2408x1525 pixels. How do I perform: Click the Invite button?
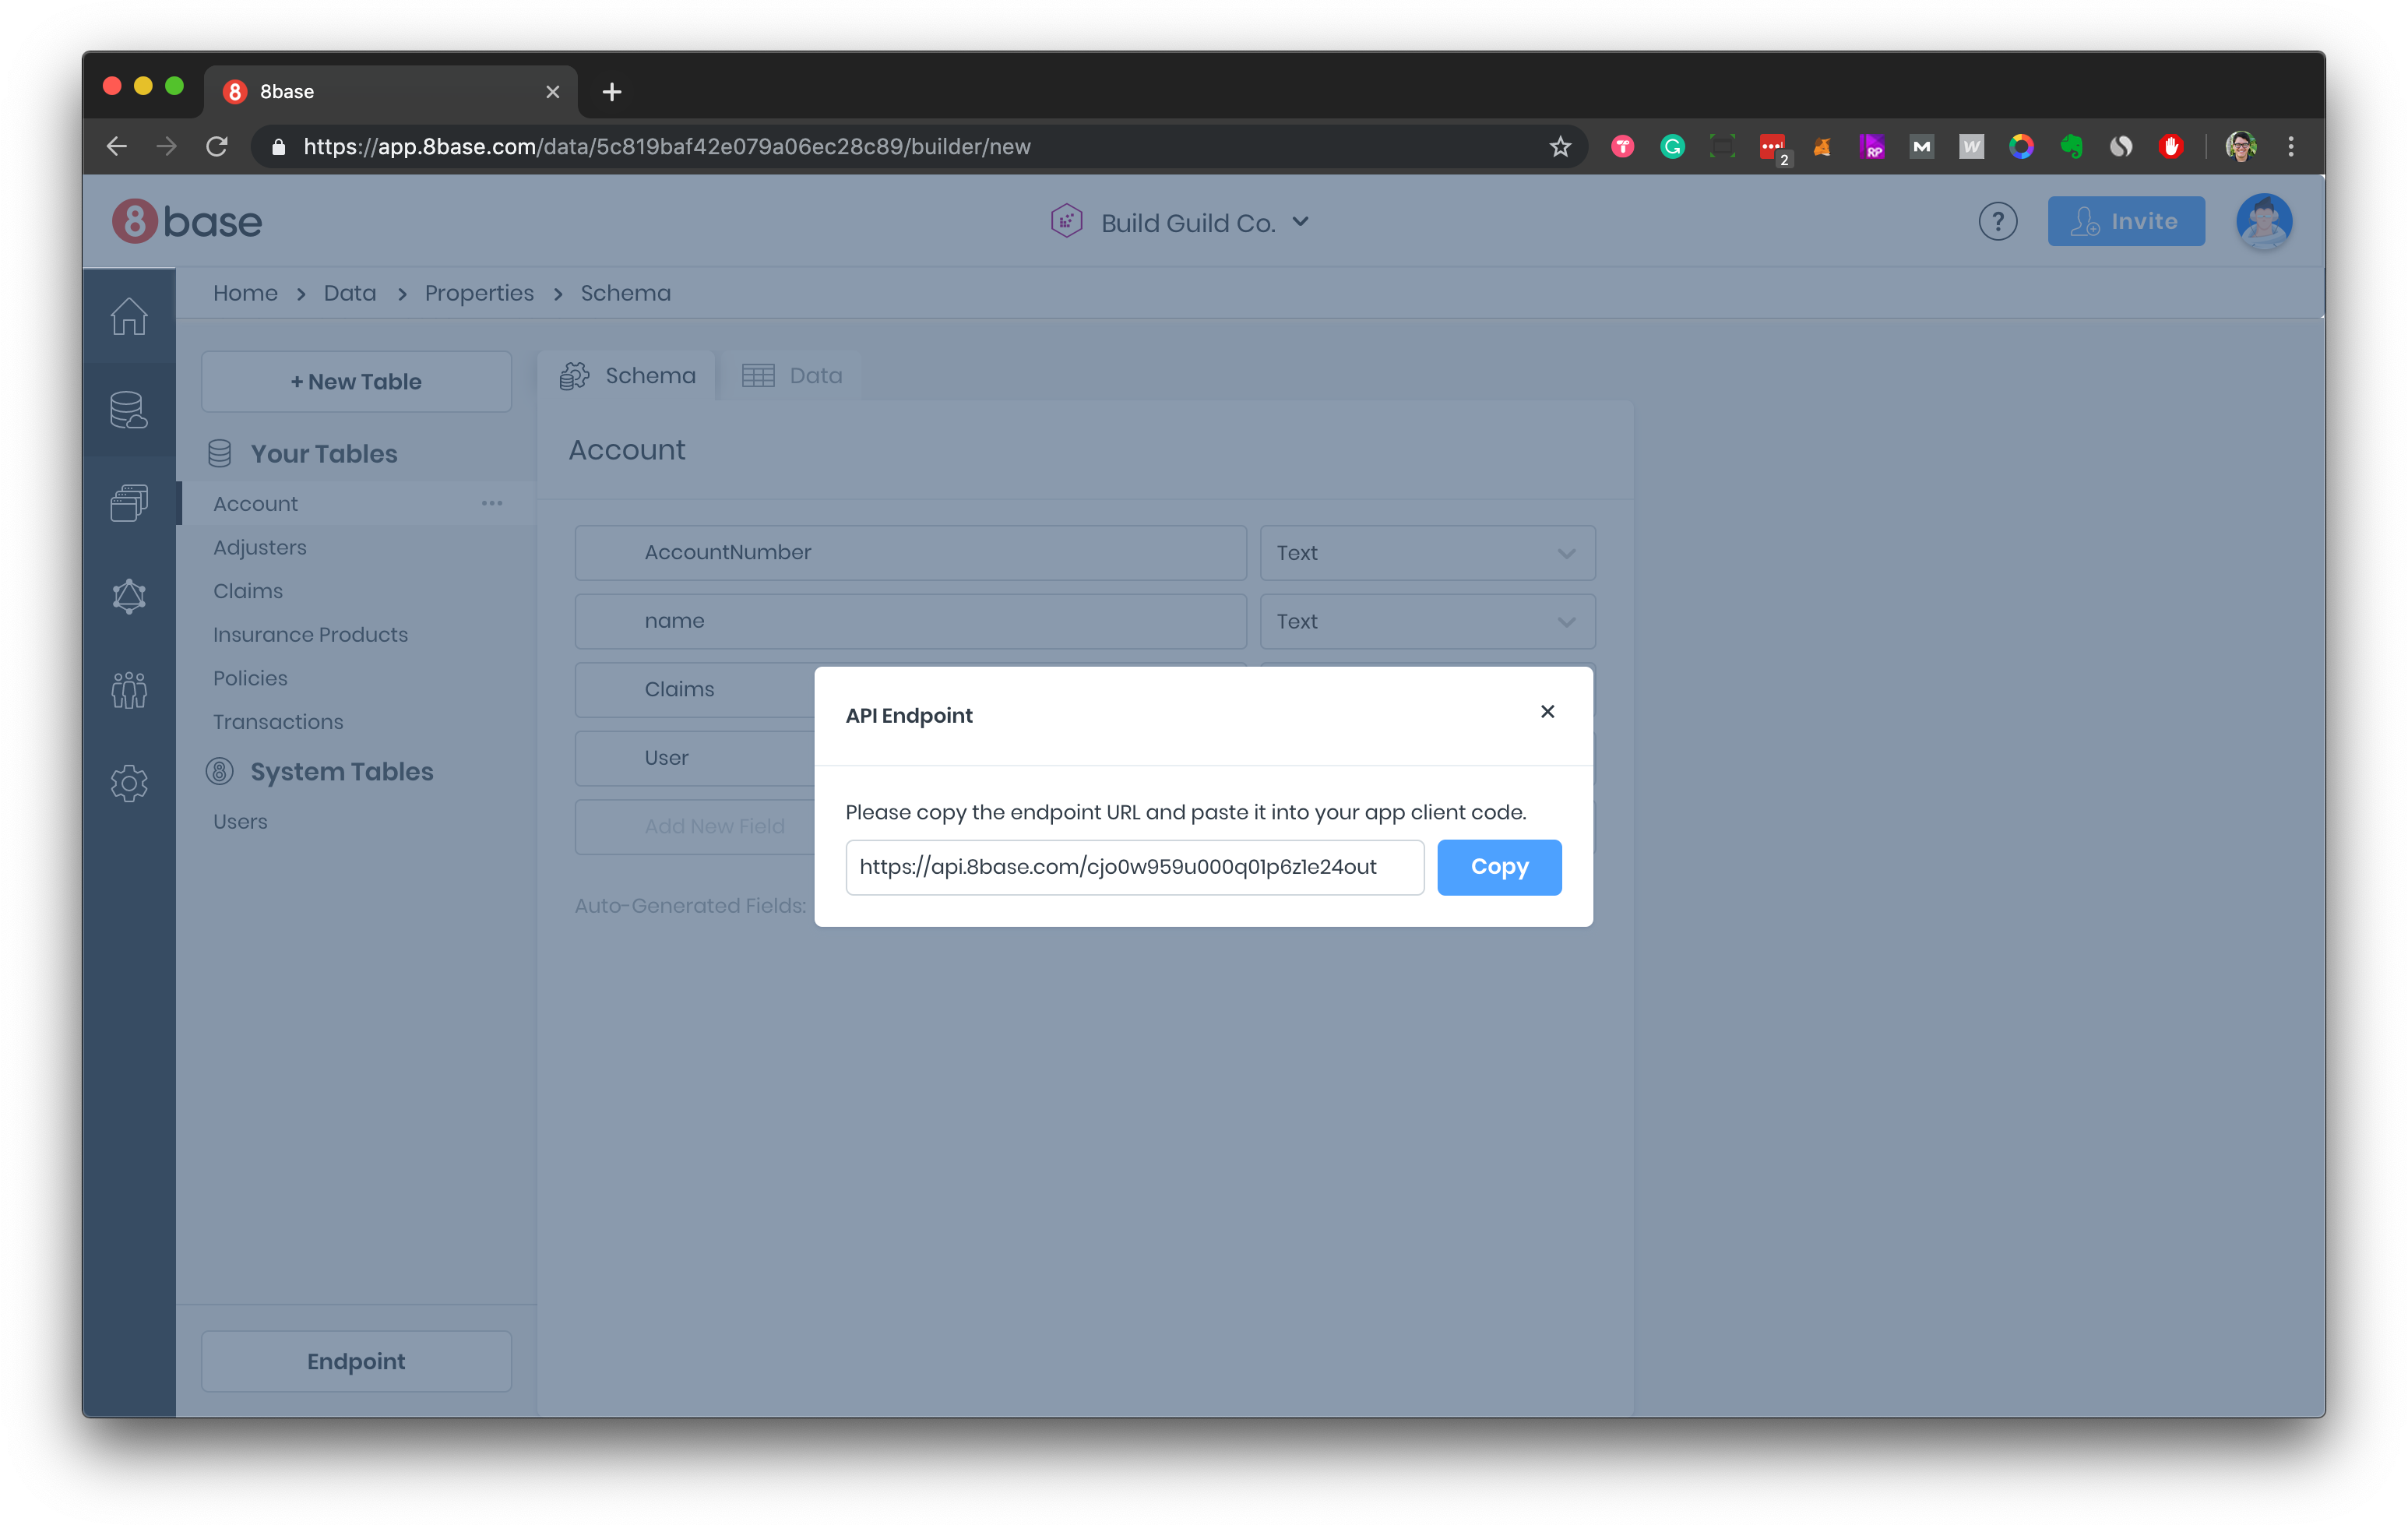(2125, 221)
